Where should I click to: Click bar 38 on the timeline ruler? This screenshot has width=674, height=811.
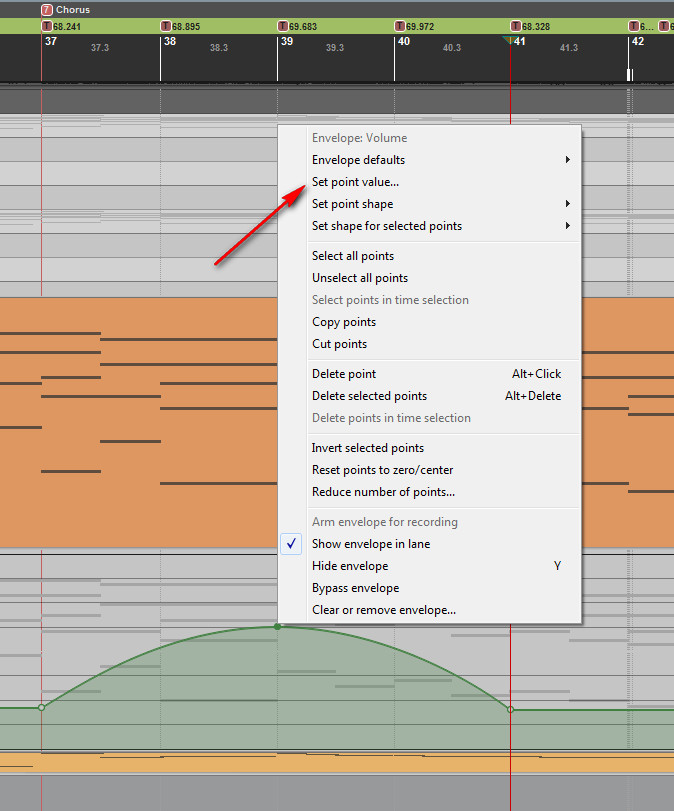[x=170, y=42]
